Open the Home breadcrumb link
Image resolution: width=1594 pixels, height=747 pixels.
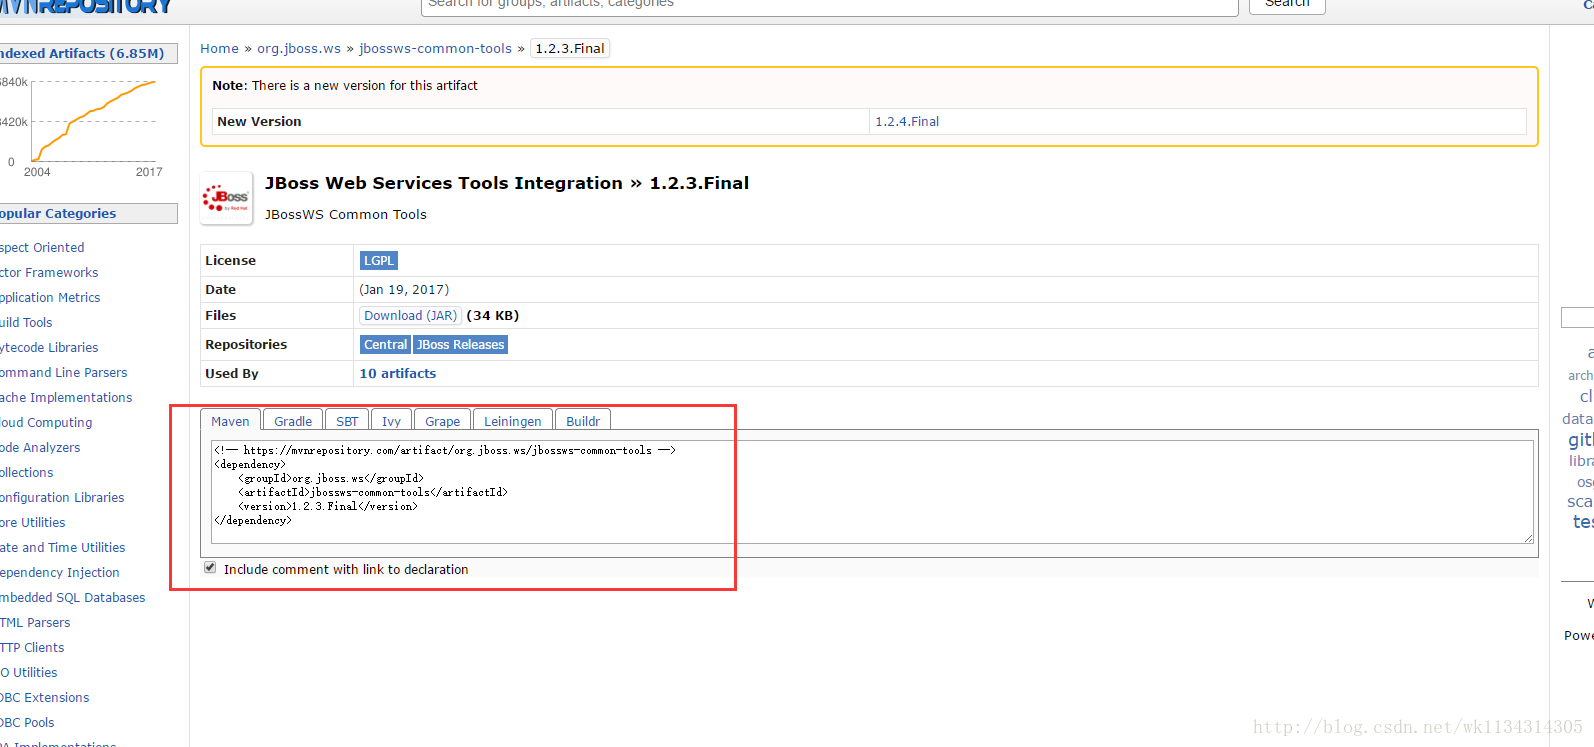pyautogui.click(x=219, y=48)
